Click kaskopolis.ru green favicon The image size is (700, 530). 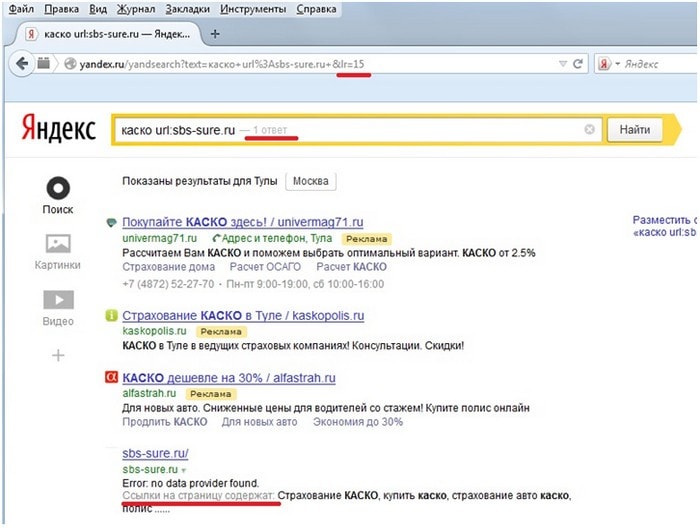[x=111, y=315]
